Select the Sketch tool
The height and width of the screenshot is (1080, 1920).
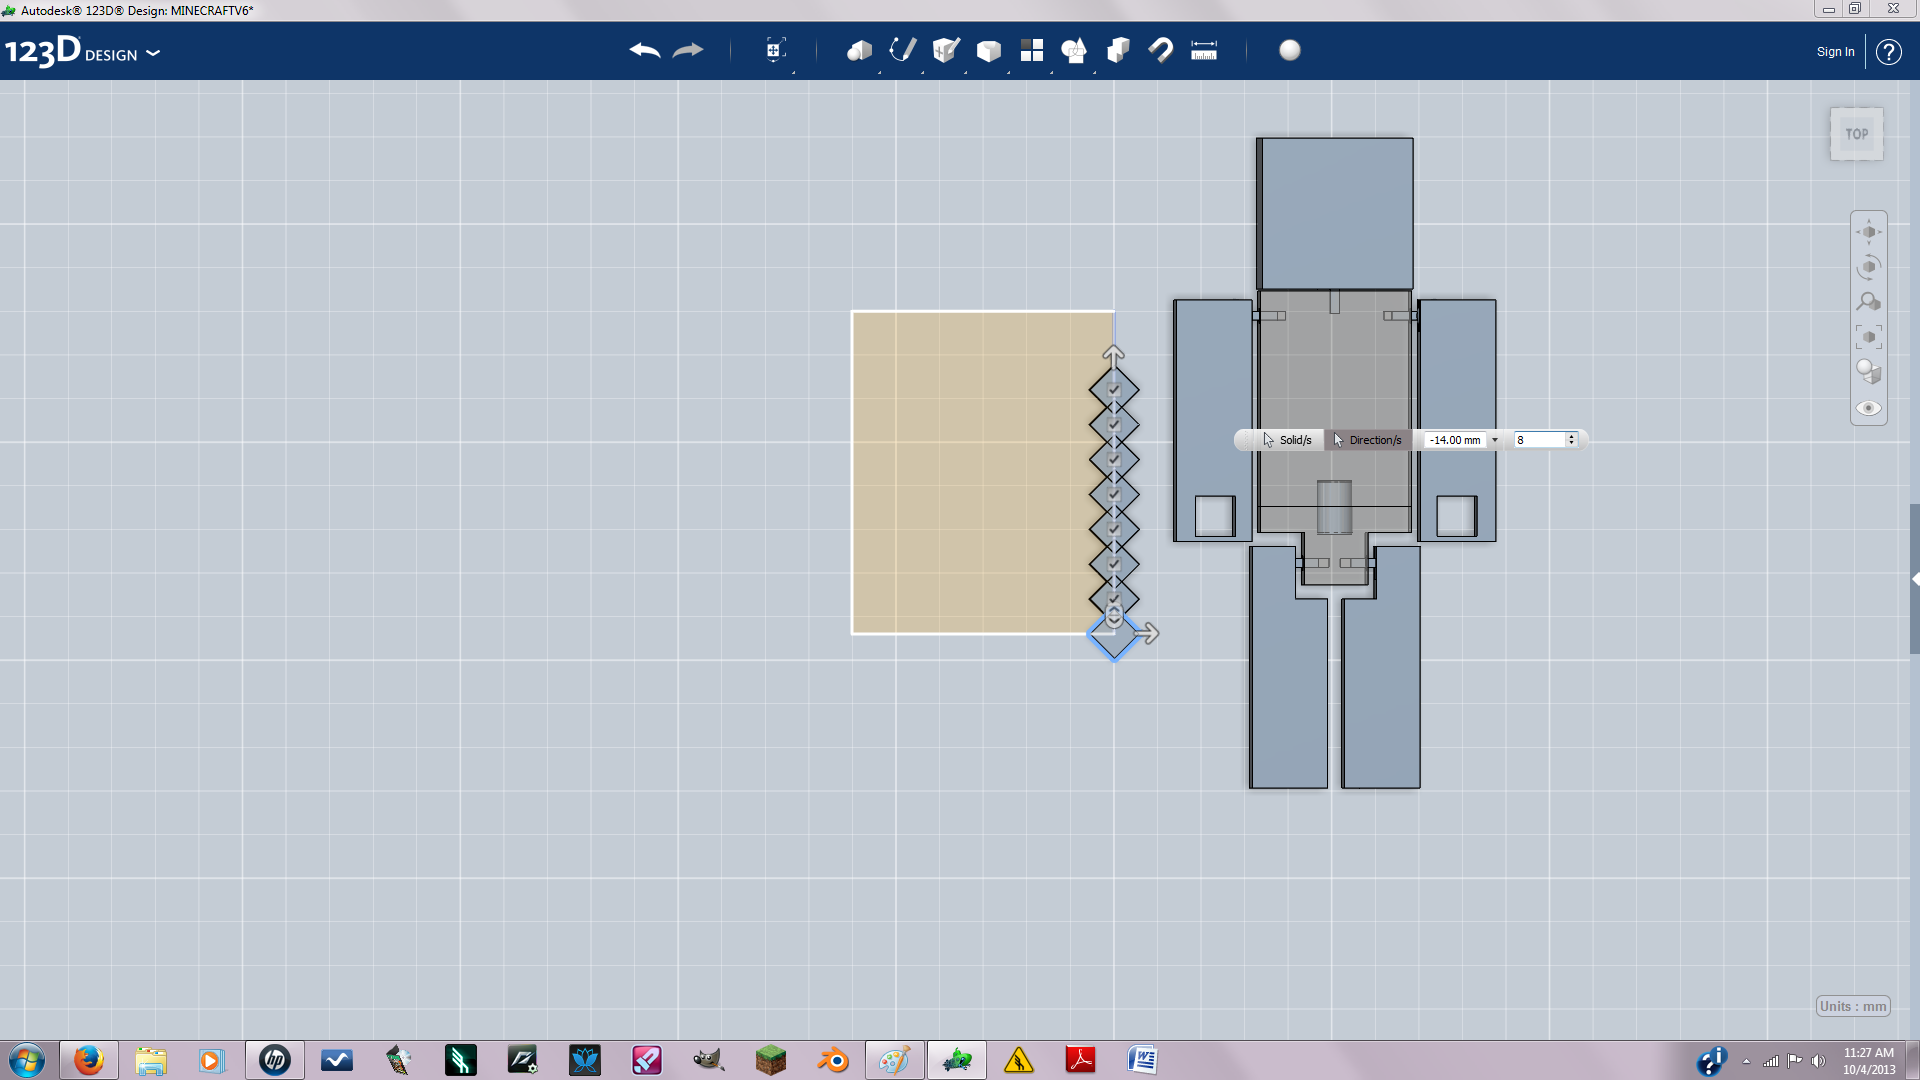903,50
